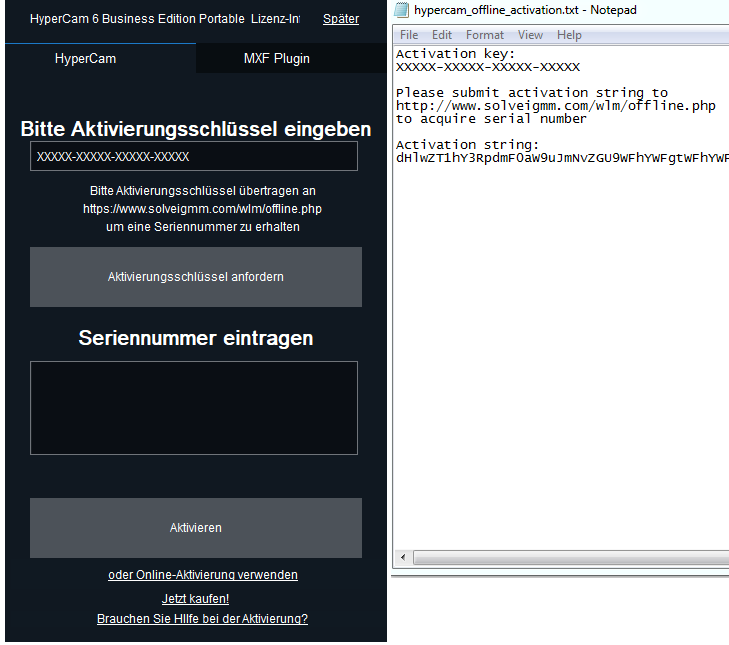729x645 pixels.
Task: Open Notepad File menu
Action: click(409, 35)
